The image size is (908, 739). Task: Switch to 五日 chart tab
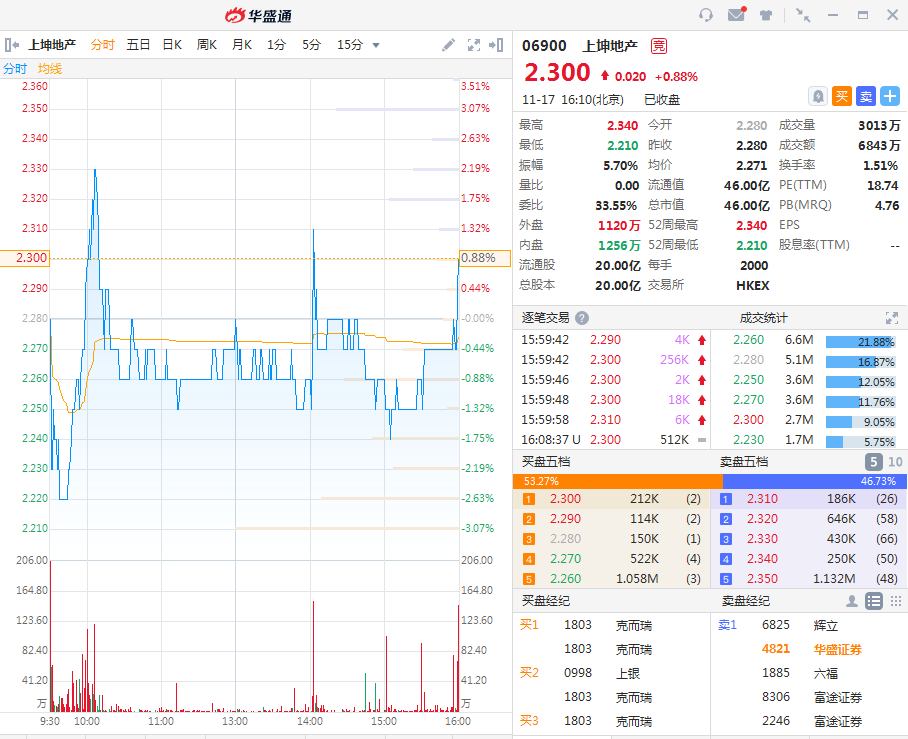click(x=138, y=45)
